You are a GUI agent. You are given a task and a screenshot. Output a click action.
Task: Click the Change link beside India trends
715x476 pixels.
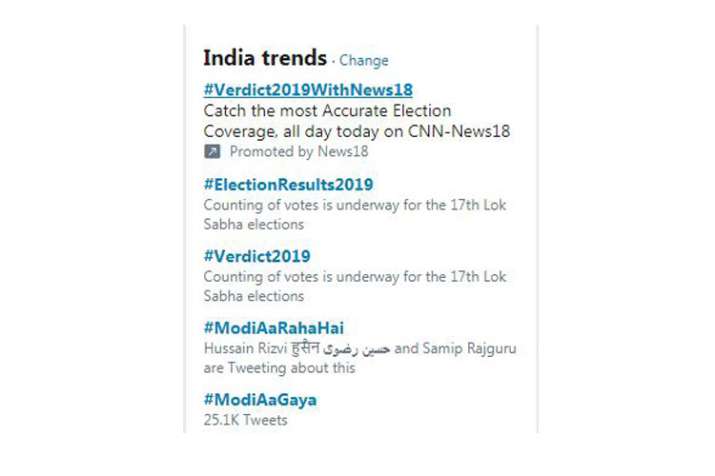click(x=363, y=60)
